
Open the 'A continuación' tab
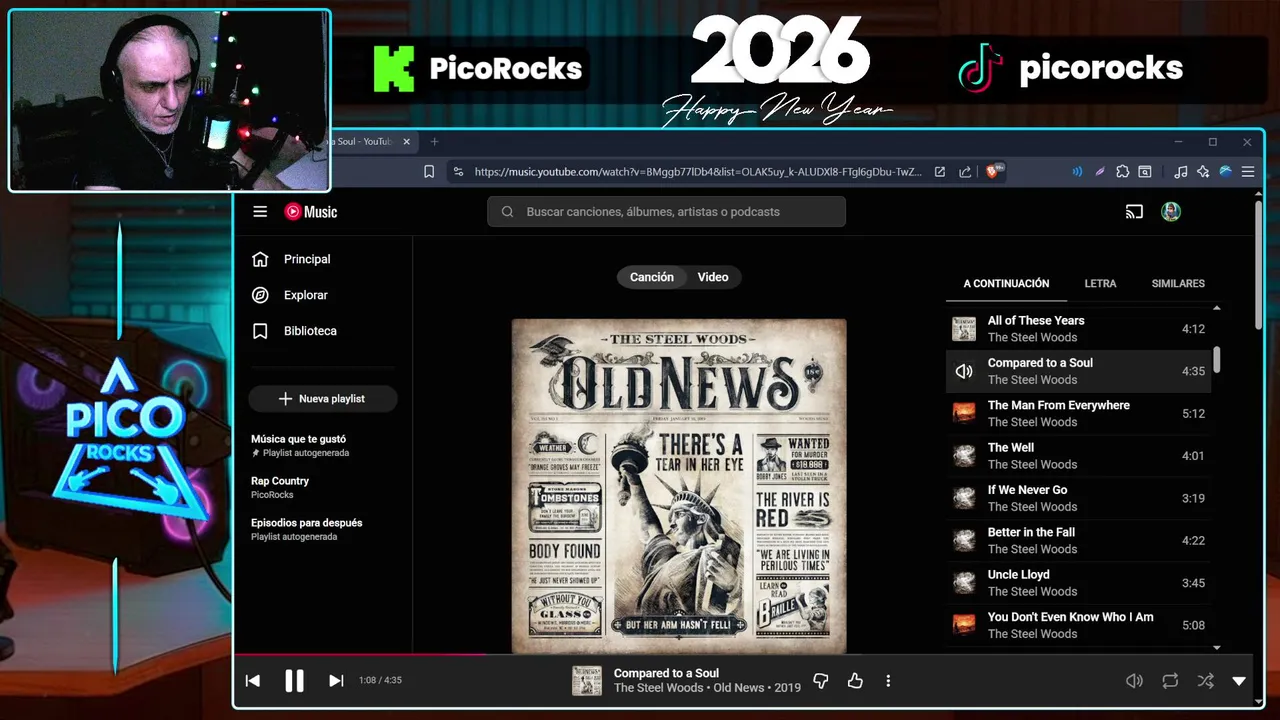(1006, 284)
